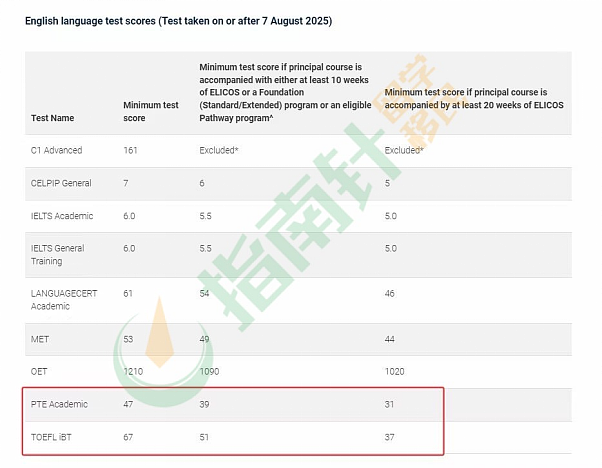Click the PTE Academic row label
The height and width of the screenshot is (468, 602).
[x=59, y=404]
